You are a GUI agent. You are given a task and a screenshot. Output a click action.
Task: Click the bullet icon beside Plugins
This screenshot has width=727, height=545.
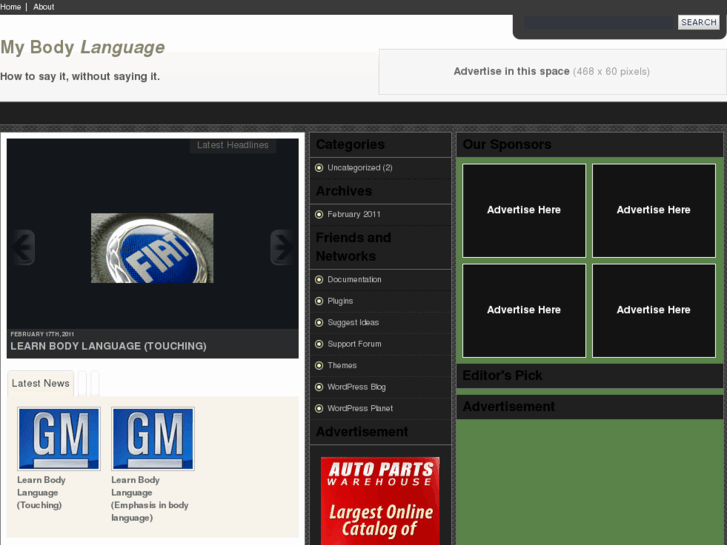pyautogui.click(x=319, y=301)
